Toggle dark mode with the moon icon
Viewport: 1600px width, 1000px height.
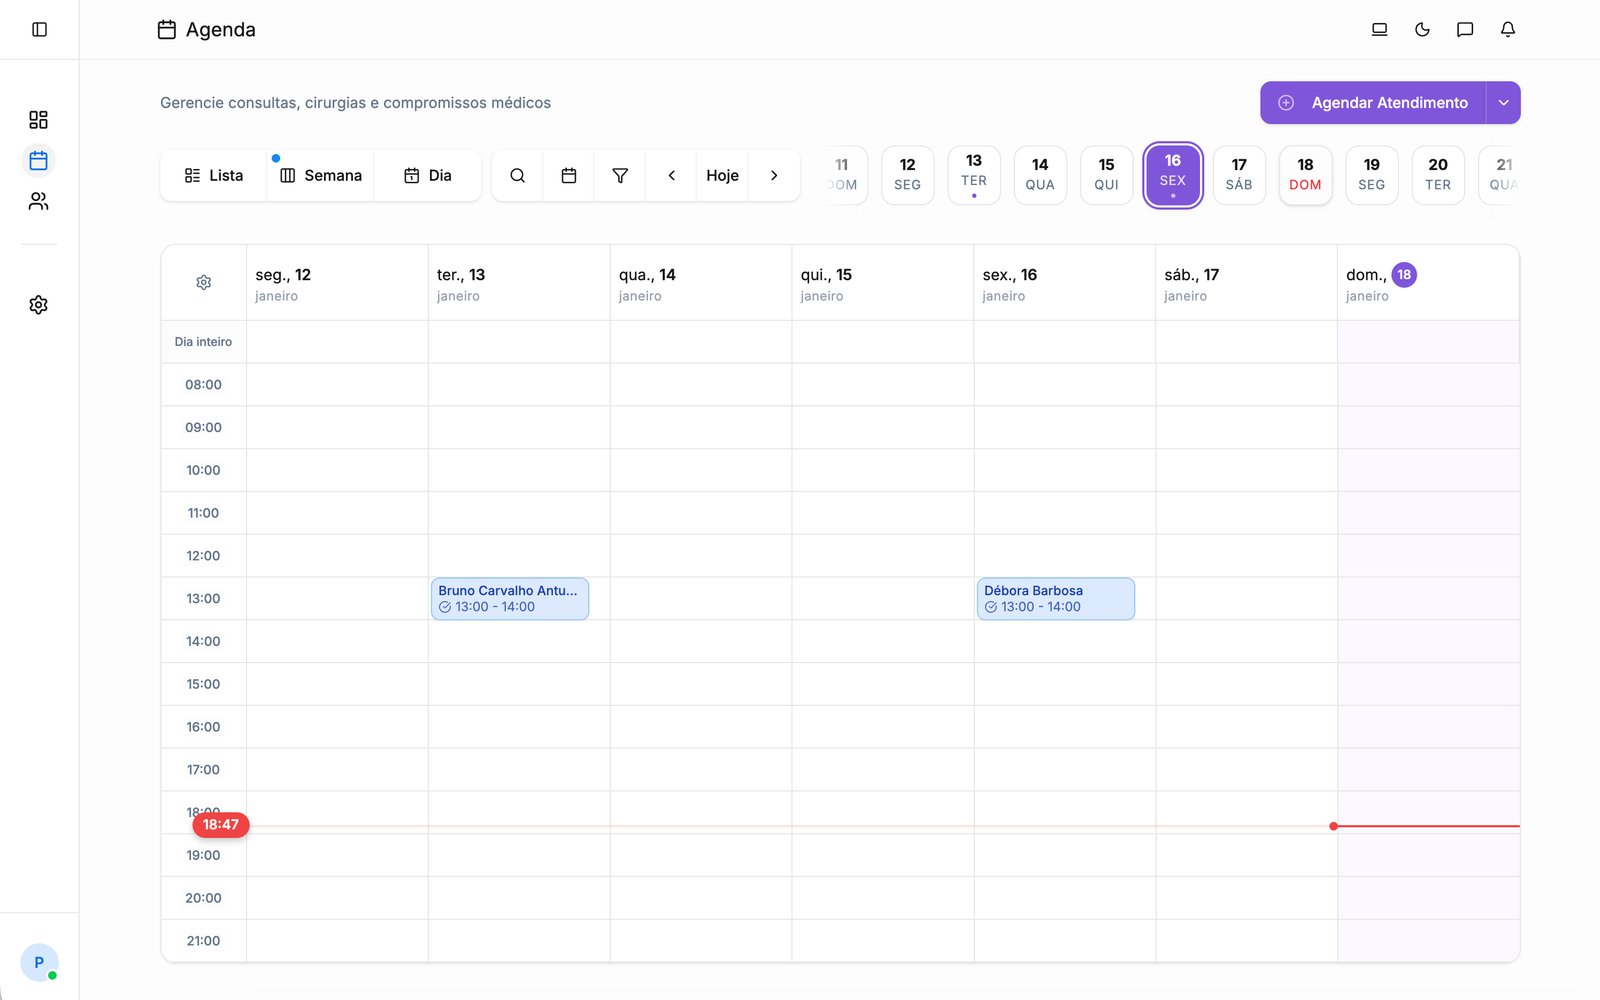pyautogui.click(x=1422, y=29)
